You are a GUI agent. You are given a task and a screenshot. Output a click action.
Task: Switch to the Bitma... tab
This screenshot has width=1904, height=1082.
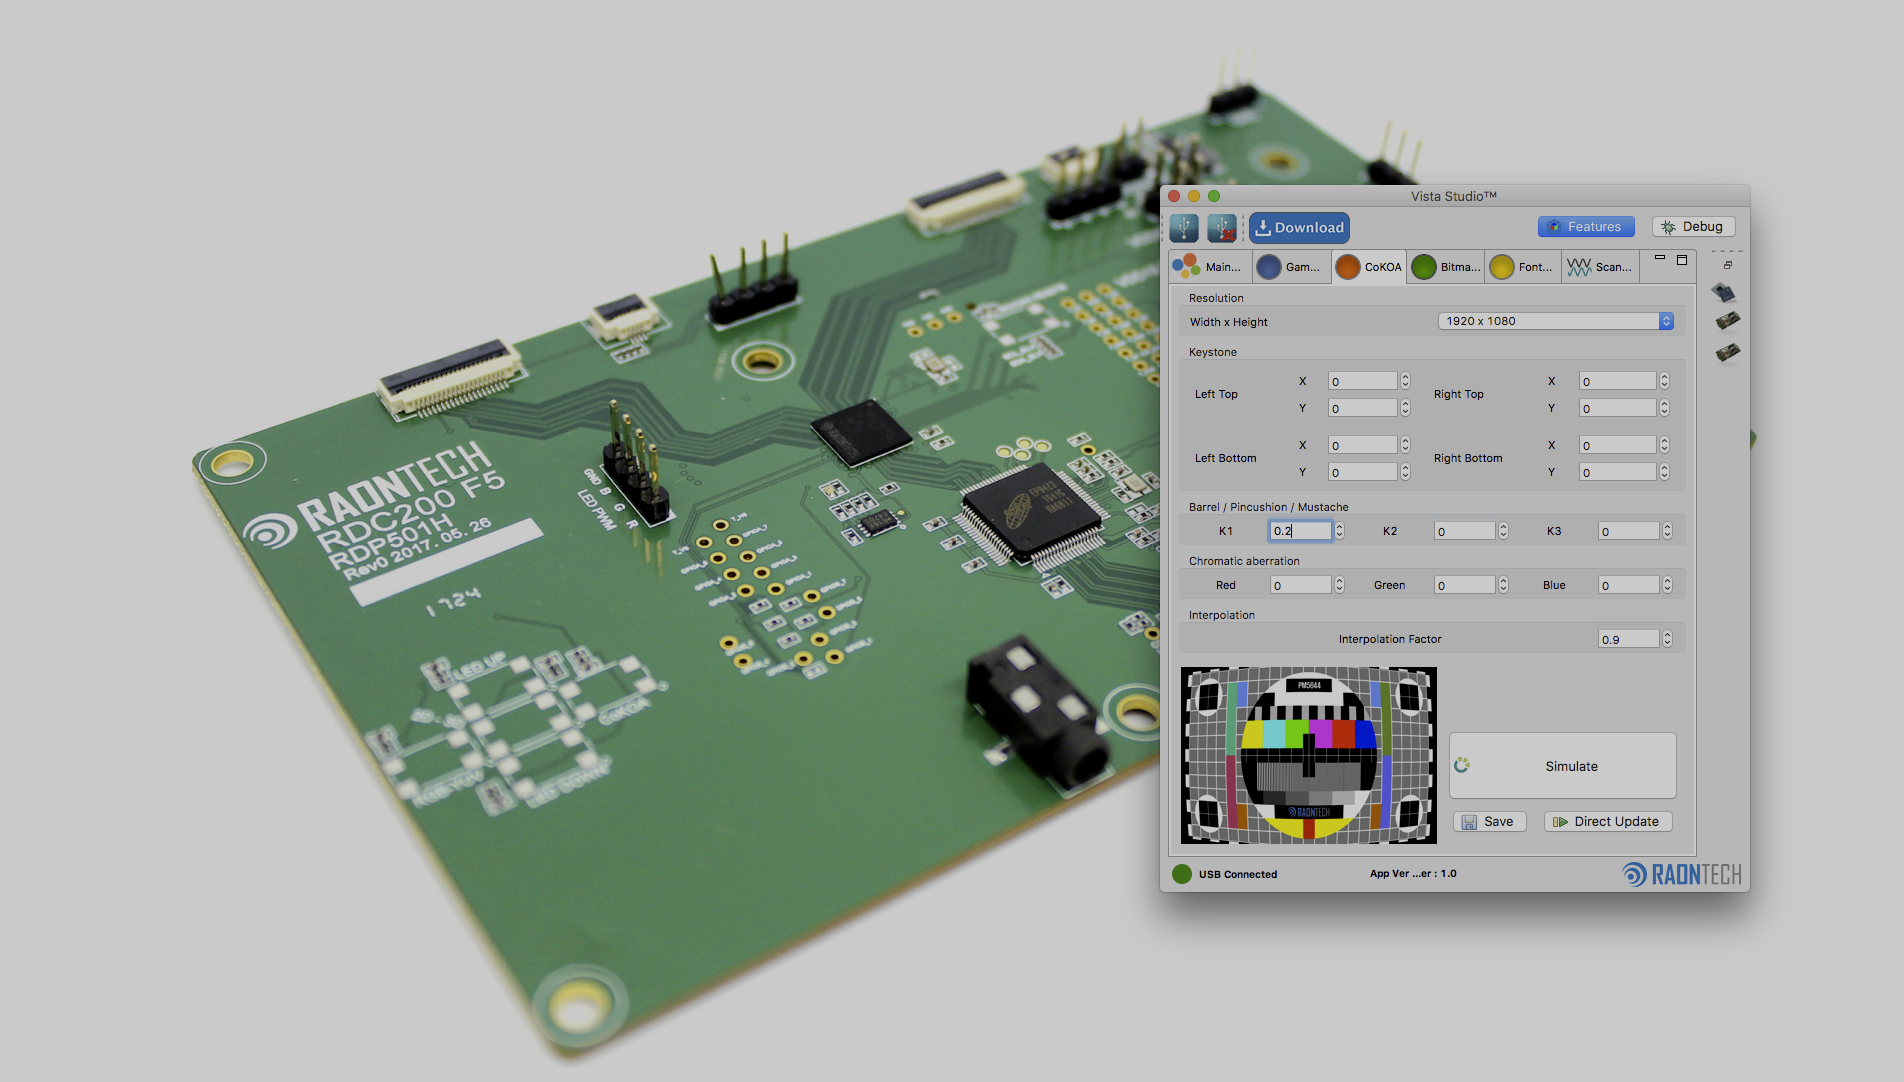click(x=1446, y=267)
